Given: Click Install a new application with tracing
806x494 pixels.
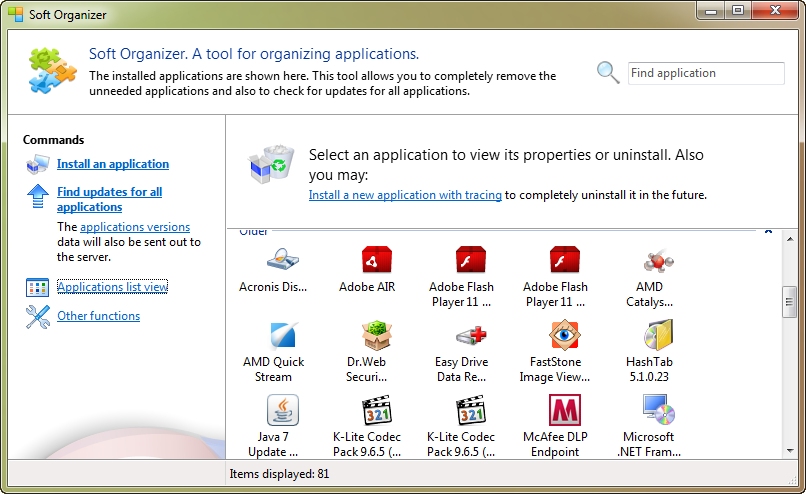Looking at the screenshot, I should pyautogui.click(x=405, y=195).
